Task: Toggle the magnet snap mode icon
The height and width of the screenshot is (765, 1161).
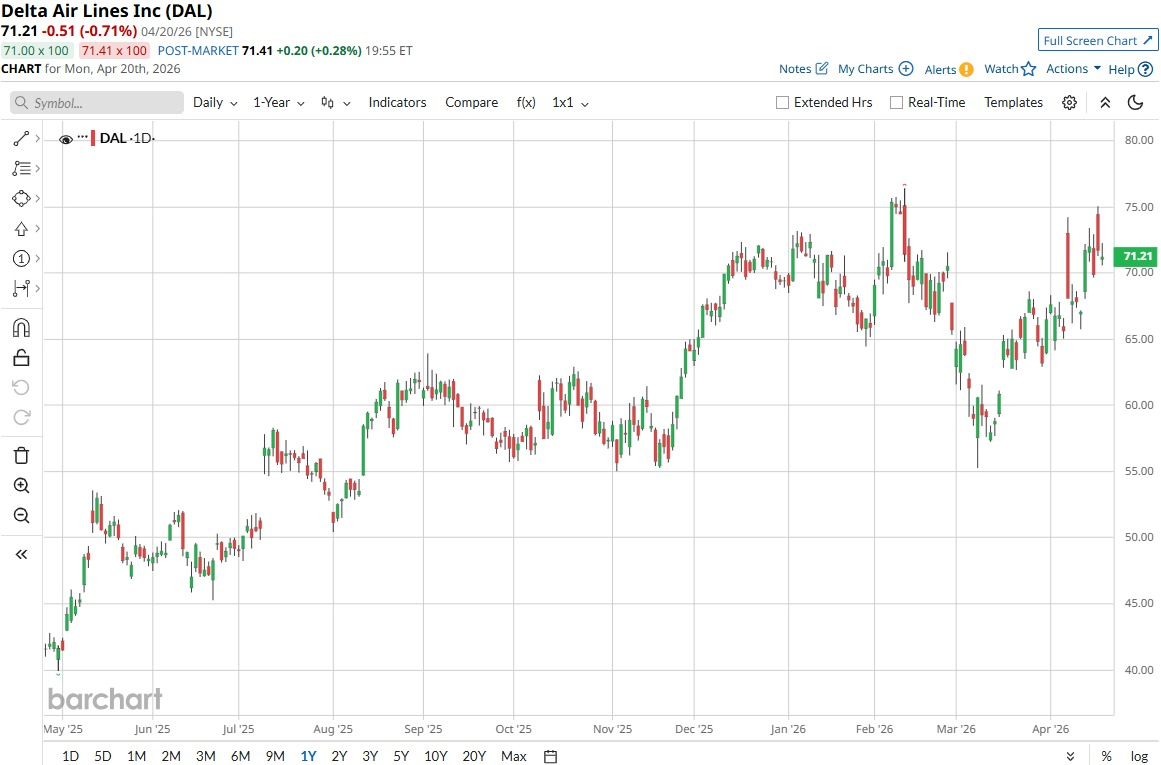Action: click(21, 328)
